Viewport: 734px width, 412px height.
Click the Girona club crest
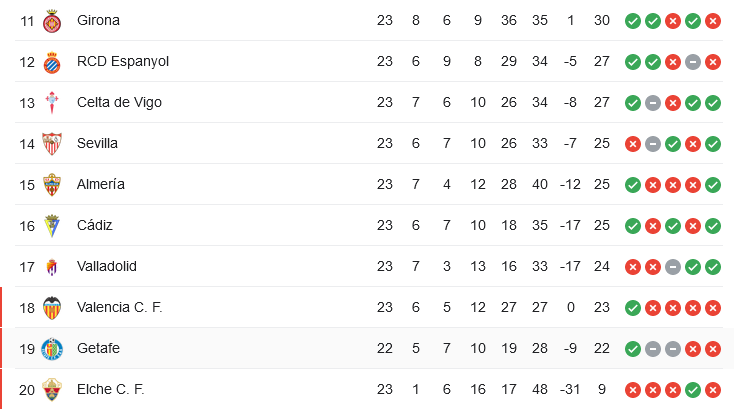[52, 21]
